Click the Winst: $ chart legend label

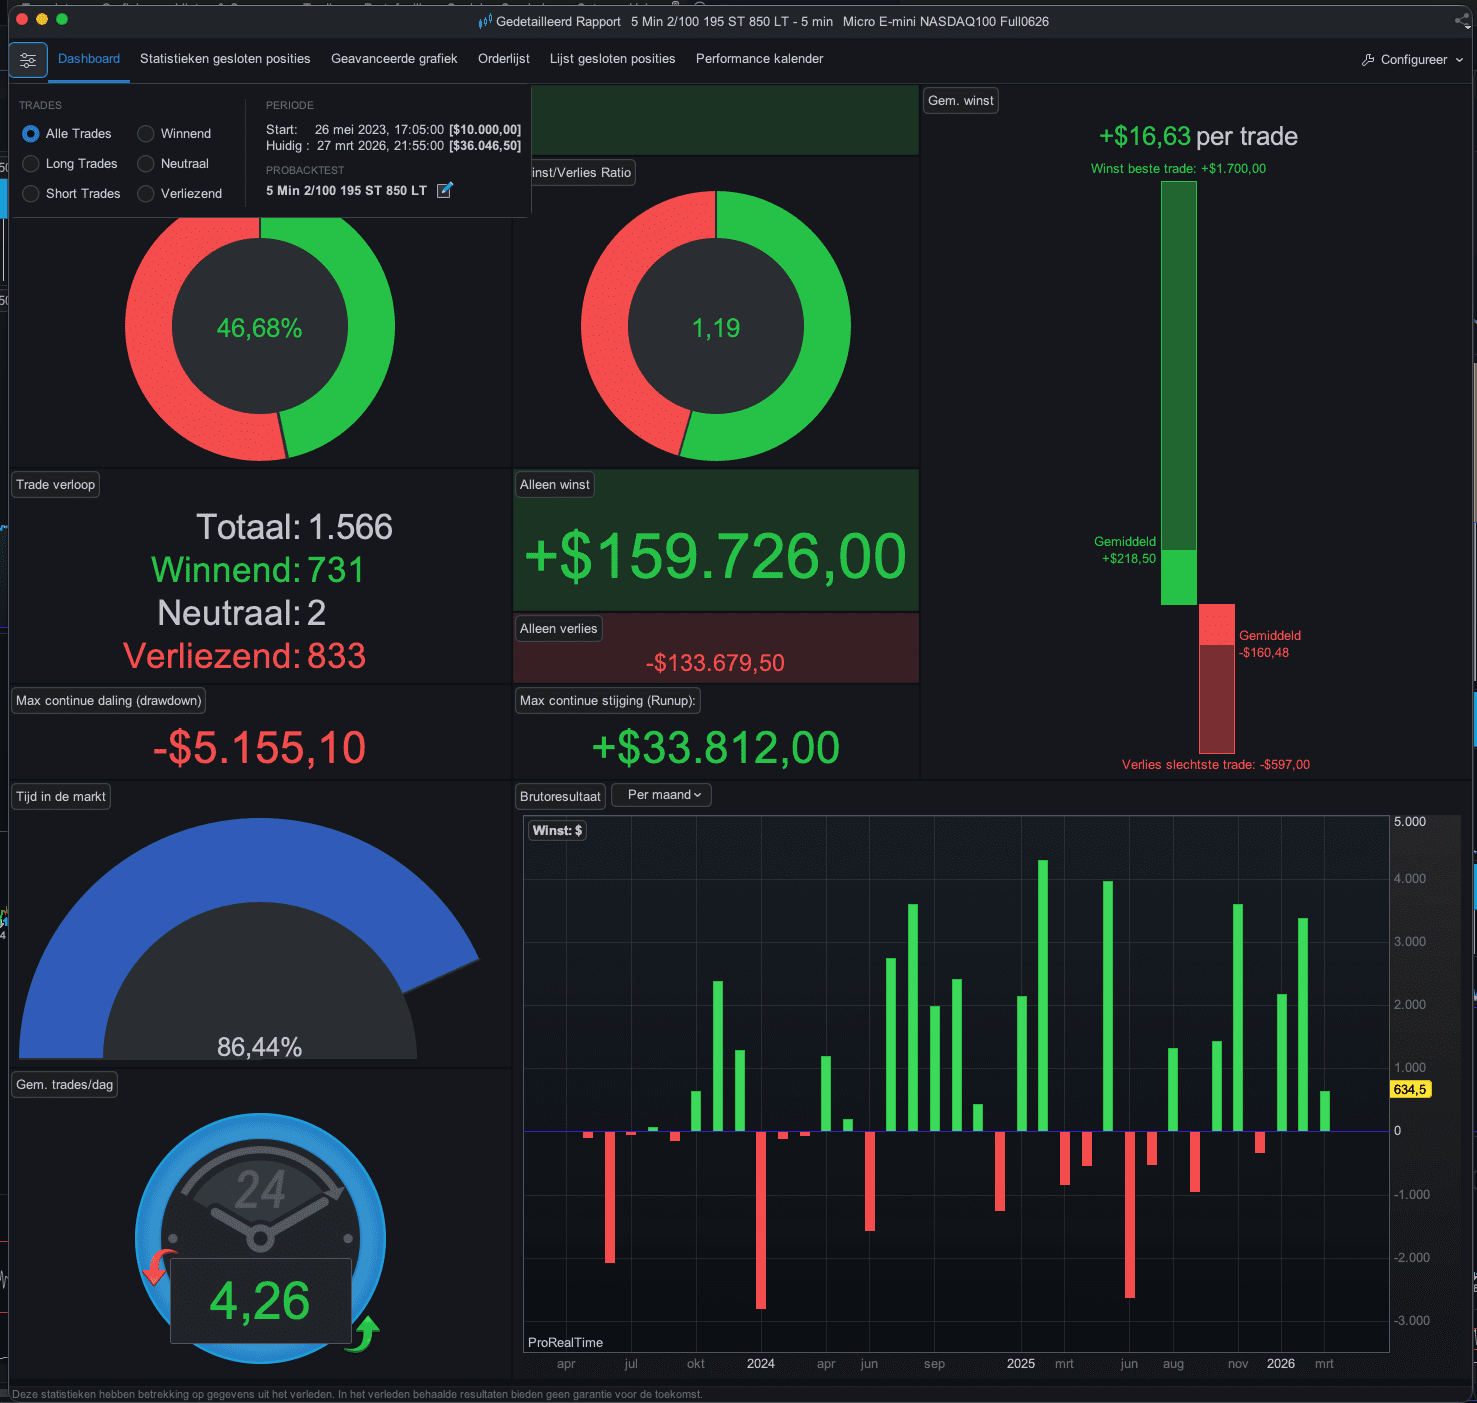557,831
